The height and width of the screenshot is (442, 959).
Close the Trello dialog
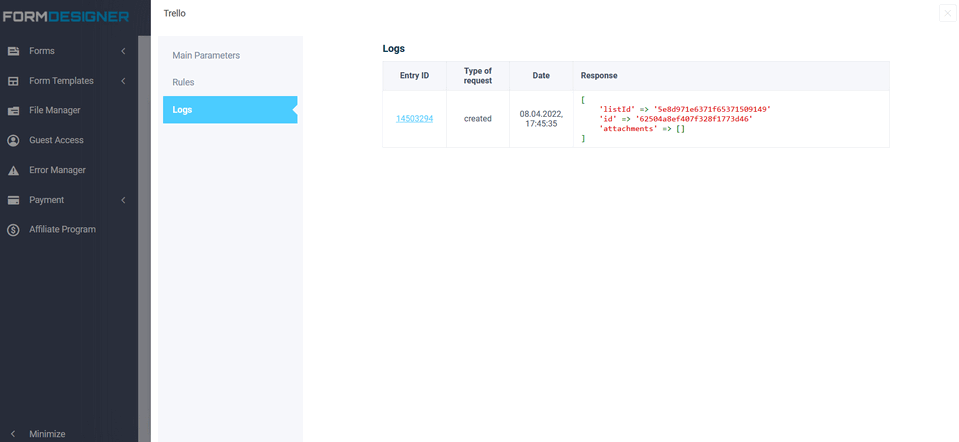point(947,13)
